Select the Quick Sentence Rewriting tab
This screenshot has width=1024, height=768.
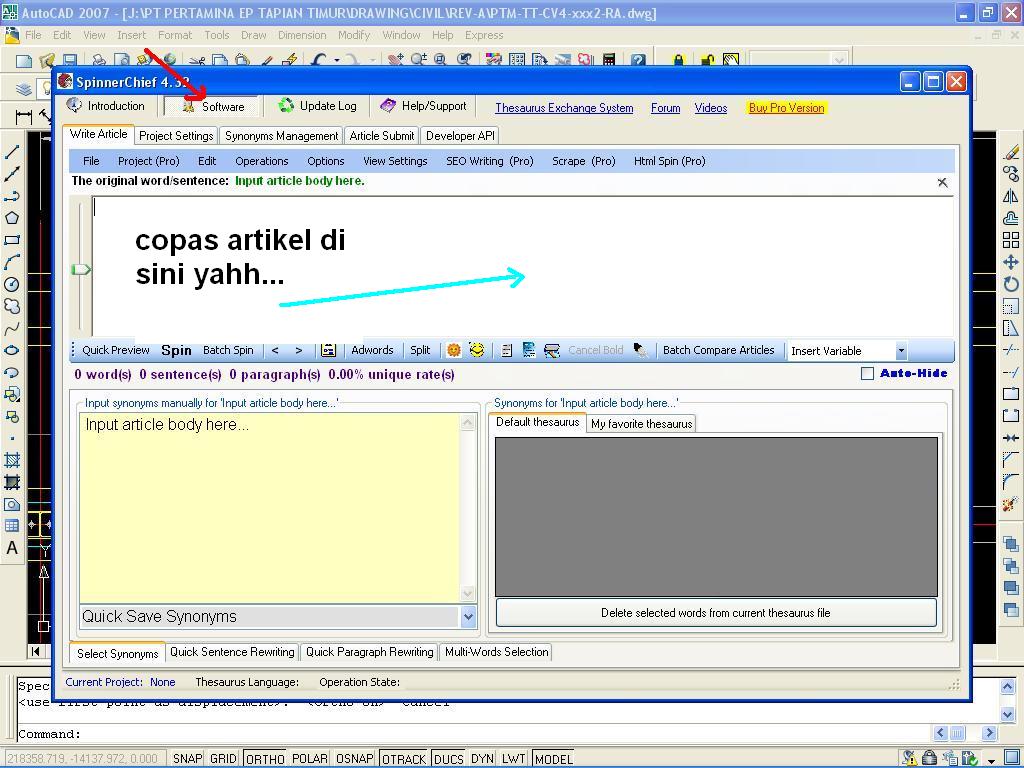(232, 652)
